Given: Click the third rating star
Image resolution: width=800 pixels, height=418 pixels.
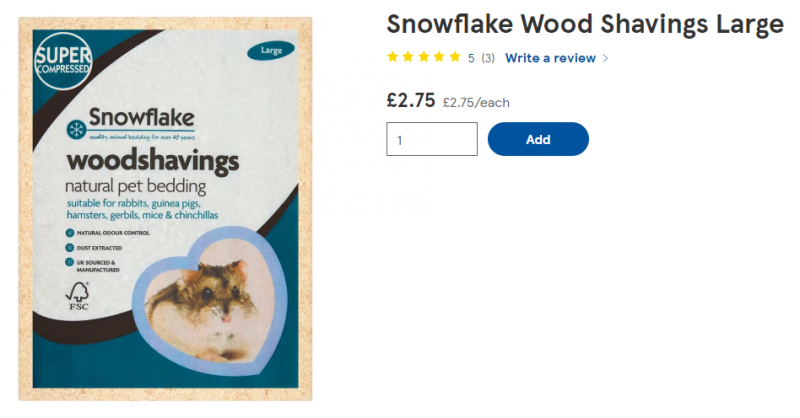Looking at the screenshot, I should (424, 57).
